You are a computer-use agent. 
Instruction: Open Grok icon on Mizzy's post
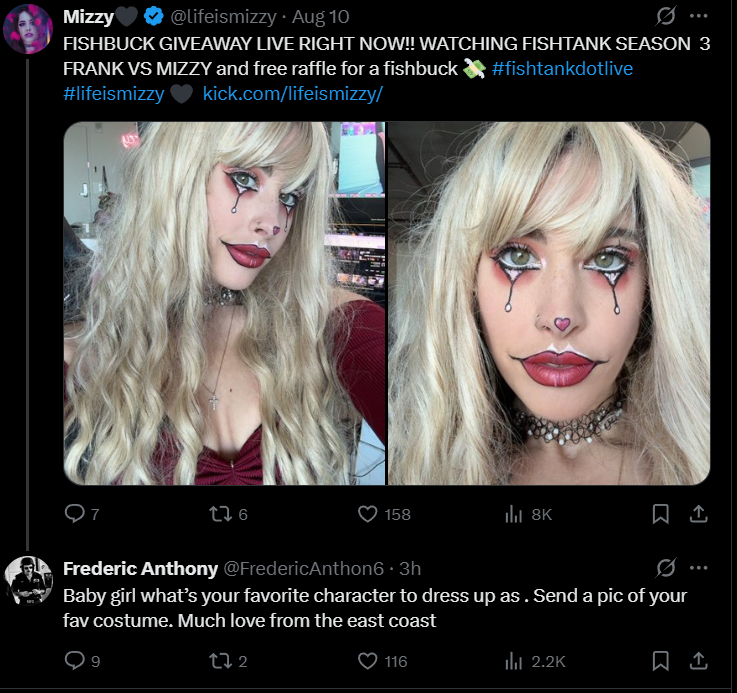tap(666, 16)
